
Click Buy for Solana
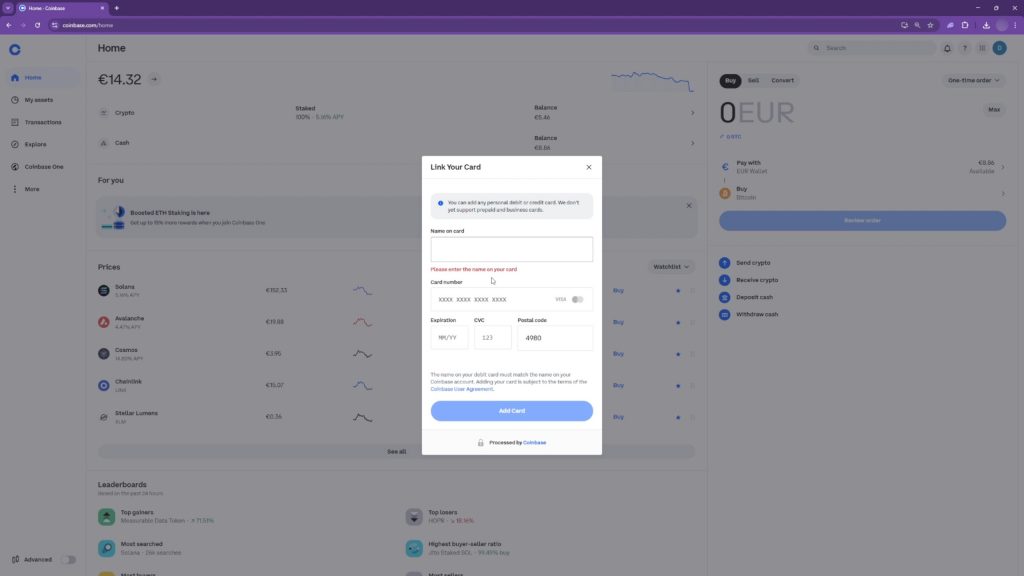pos(618,291)
